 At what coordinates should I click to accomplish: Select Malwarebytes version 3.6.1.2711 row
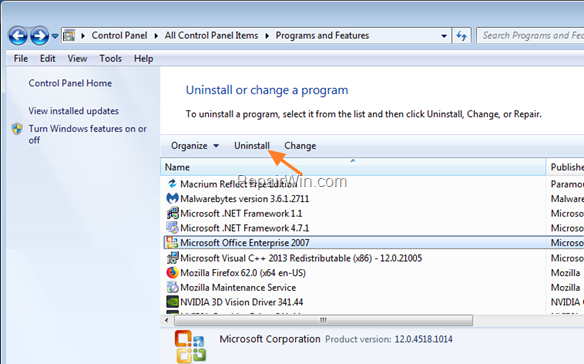tap(374, 199)
